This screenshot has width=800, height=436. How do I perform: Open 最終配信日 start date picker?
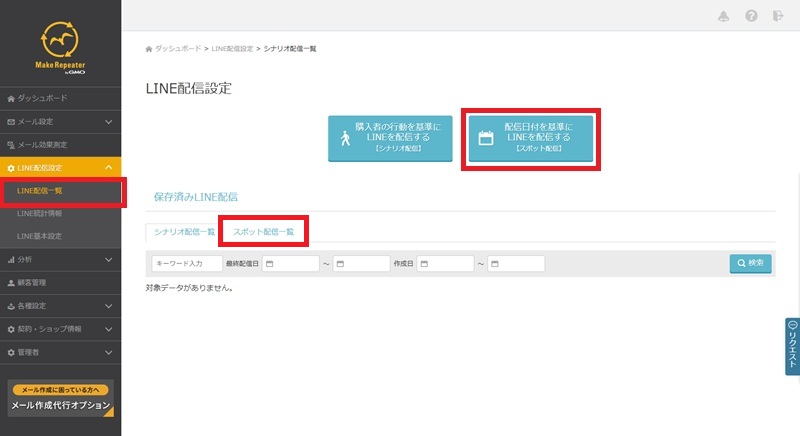point(291,264)
